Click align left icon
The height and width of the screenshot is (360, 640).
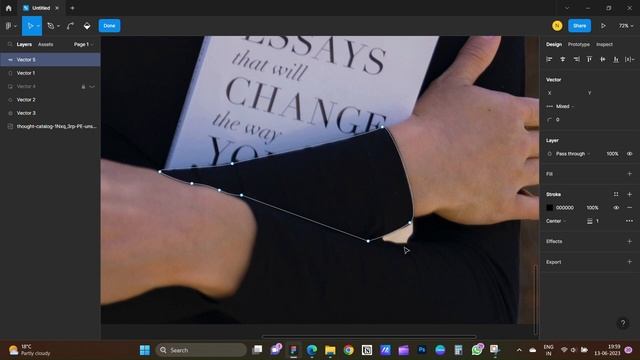[549, 60]
